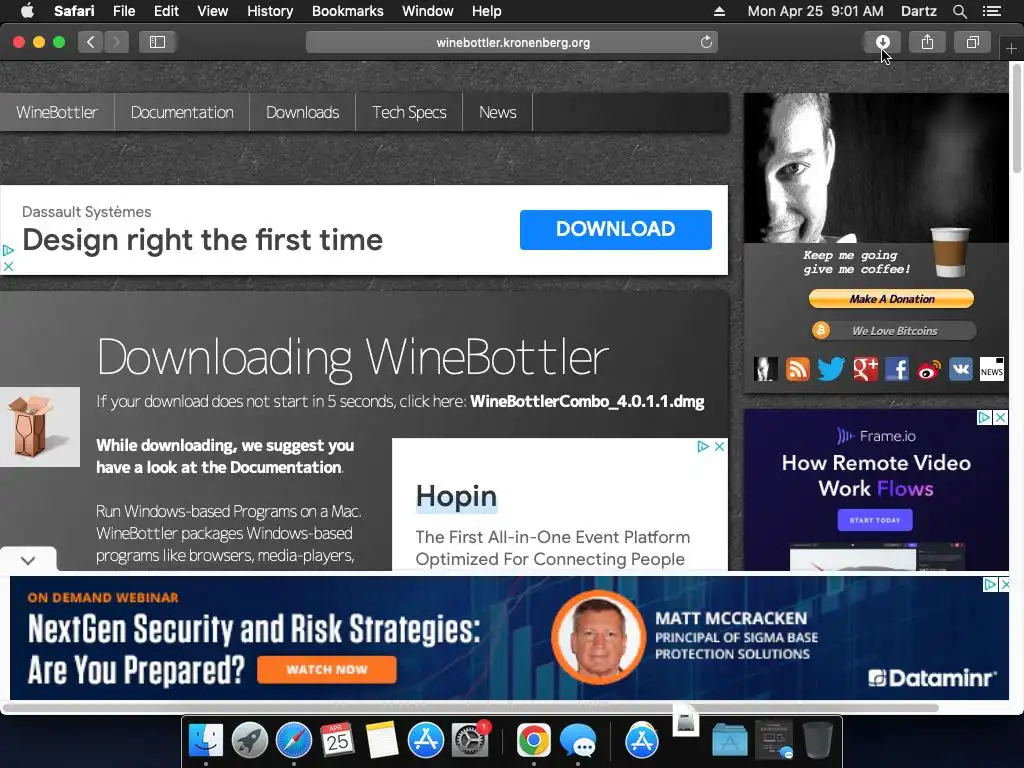Click the WineBottler box thumbnail
This screenshot has width=1024, height=768.
tap(40, 427)
